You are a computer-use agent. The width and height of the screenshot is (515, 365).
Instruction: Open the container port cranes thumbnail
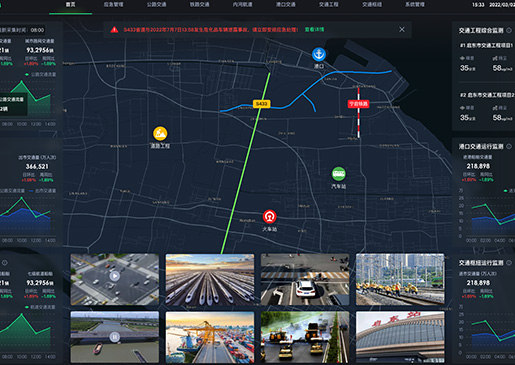pyautogui.click(x=210, y=337)
